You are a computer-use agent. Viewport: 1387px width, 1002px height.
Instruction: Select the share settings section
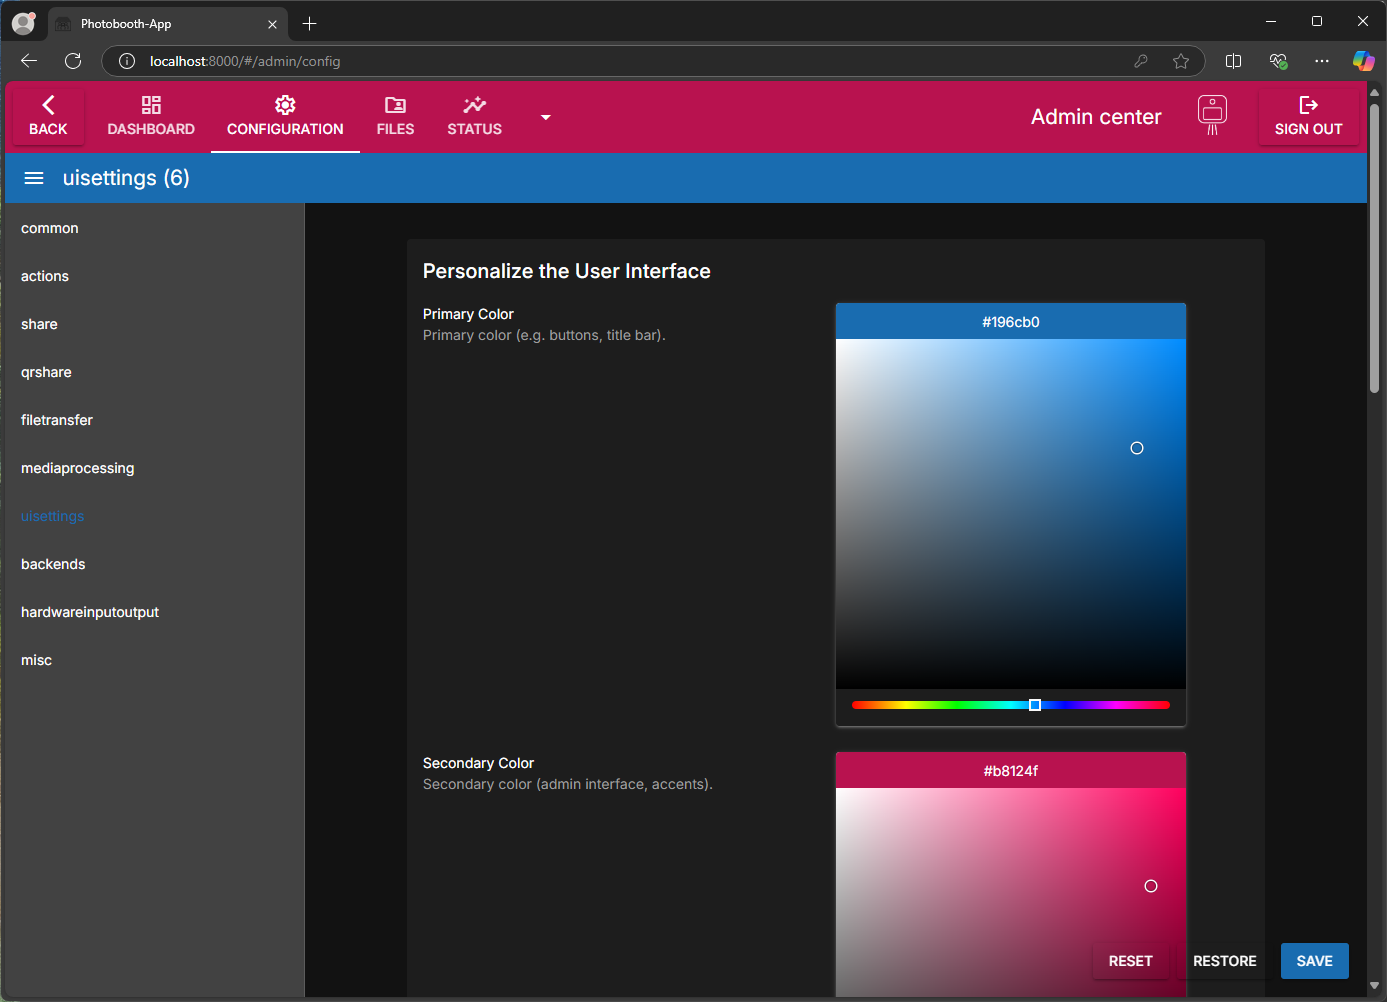click(154, 324)
